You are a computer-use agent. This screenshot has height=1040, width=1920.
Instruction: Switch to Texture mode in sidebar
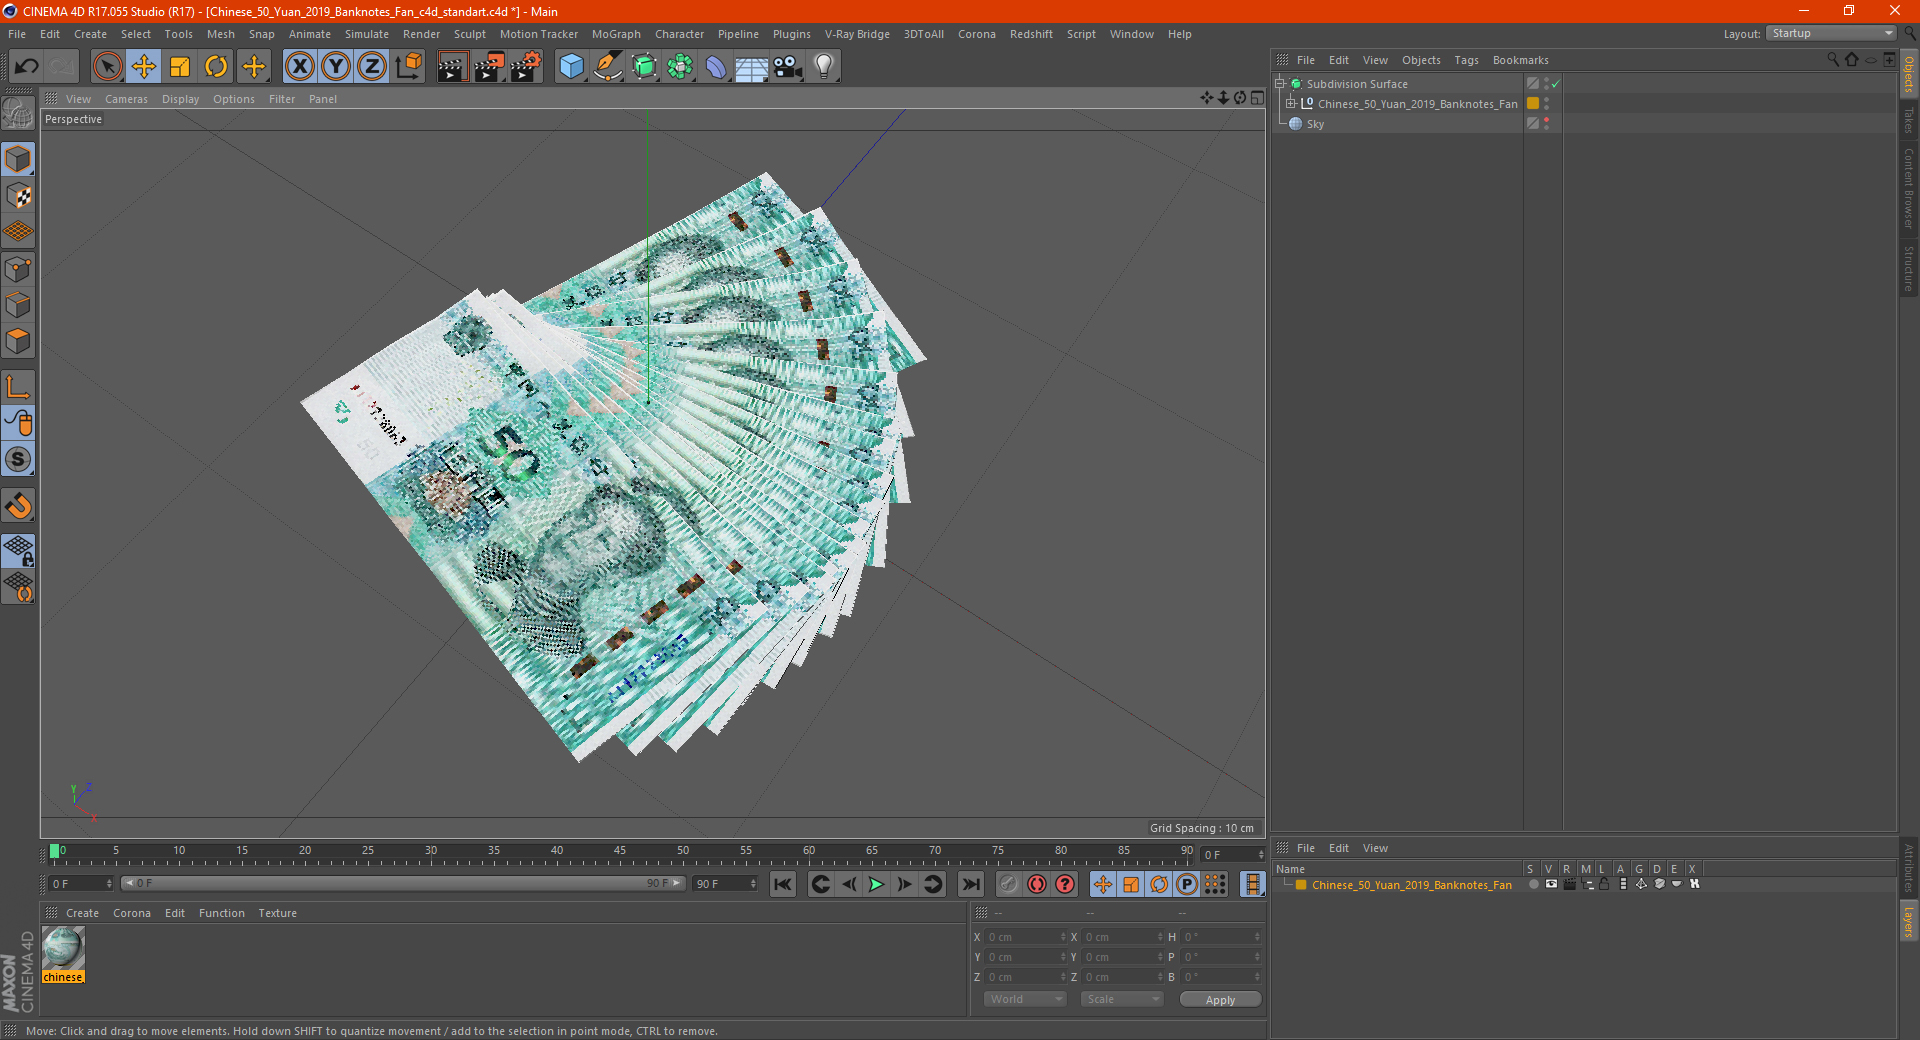tap(18, 196)
